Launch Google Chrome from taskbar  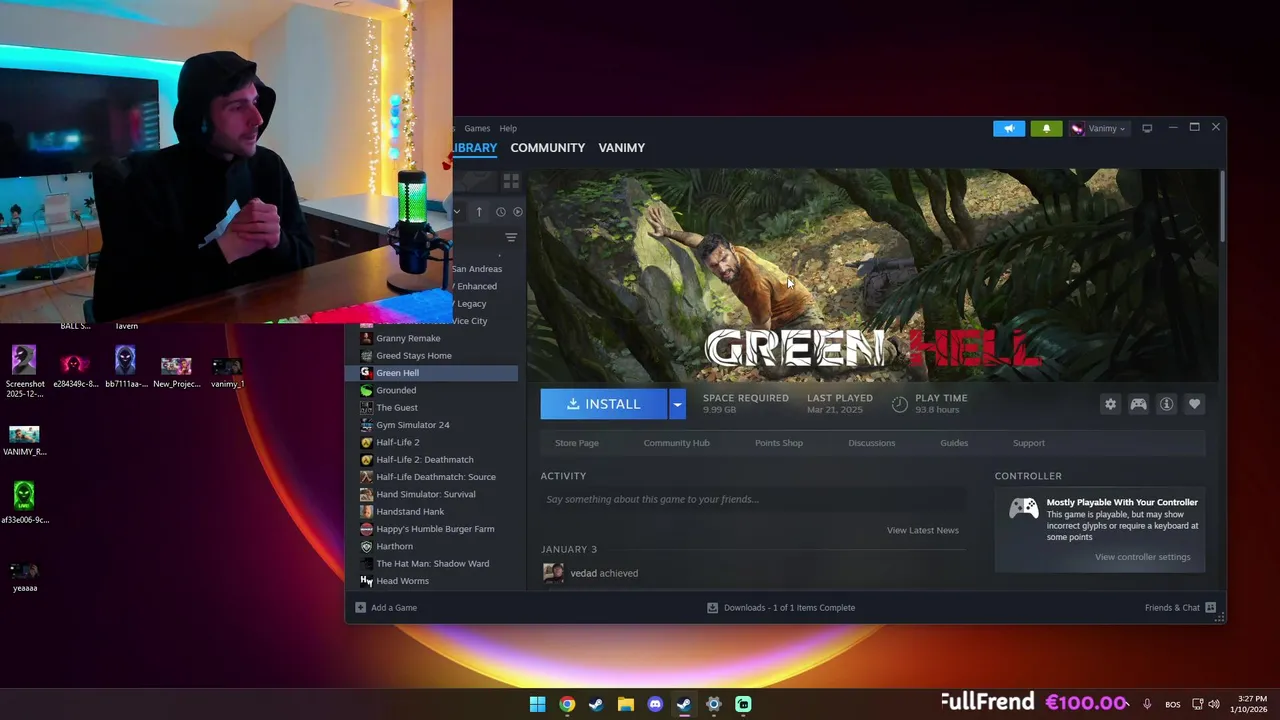tap(567, 704)
